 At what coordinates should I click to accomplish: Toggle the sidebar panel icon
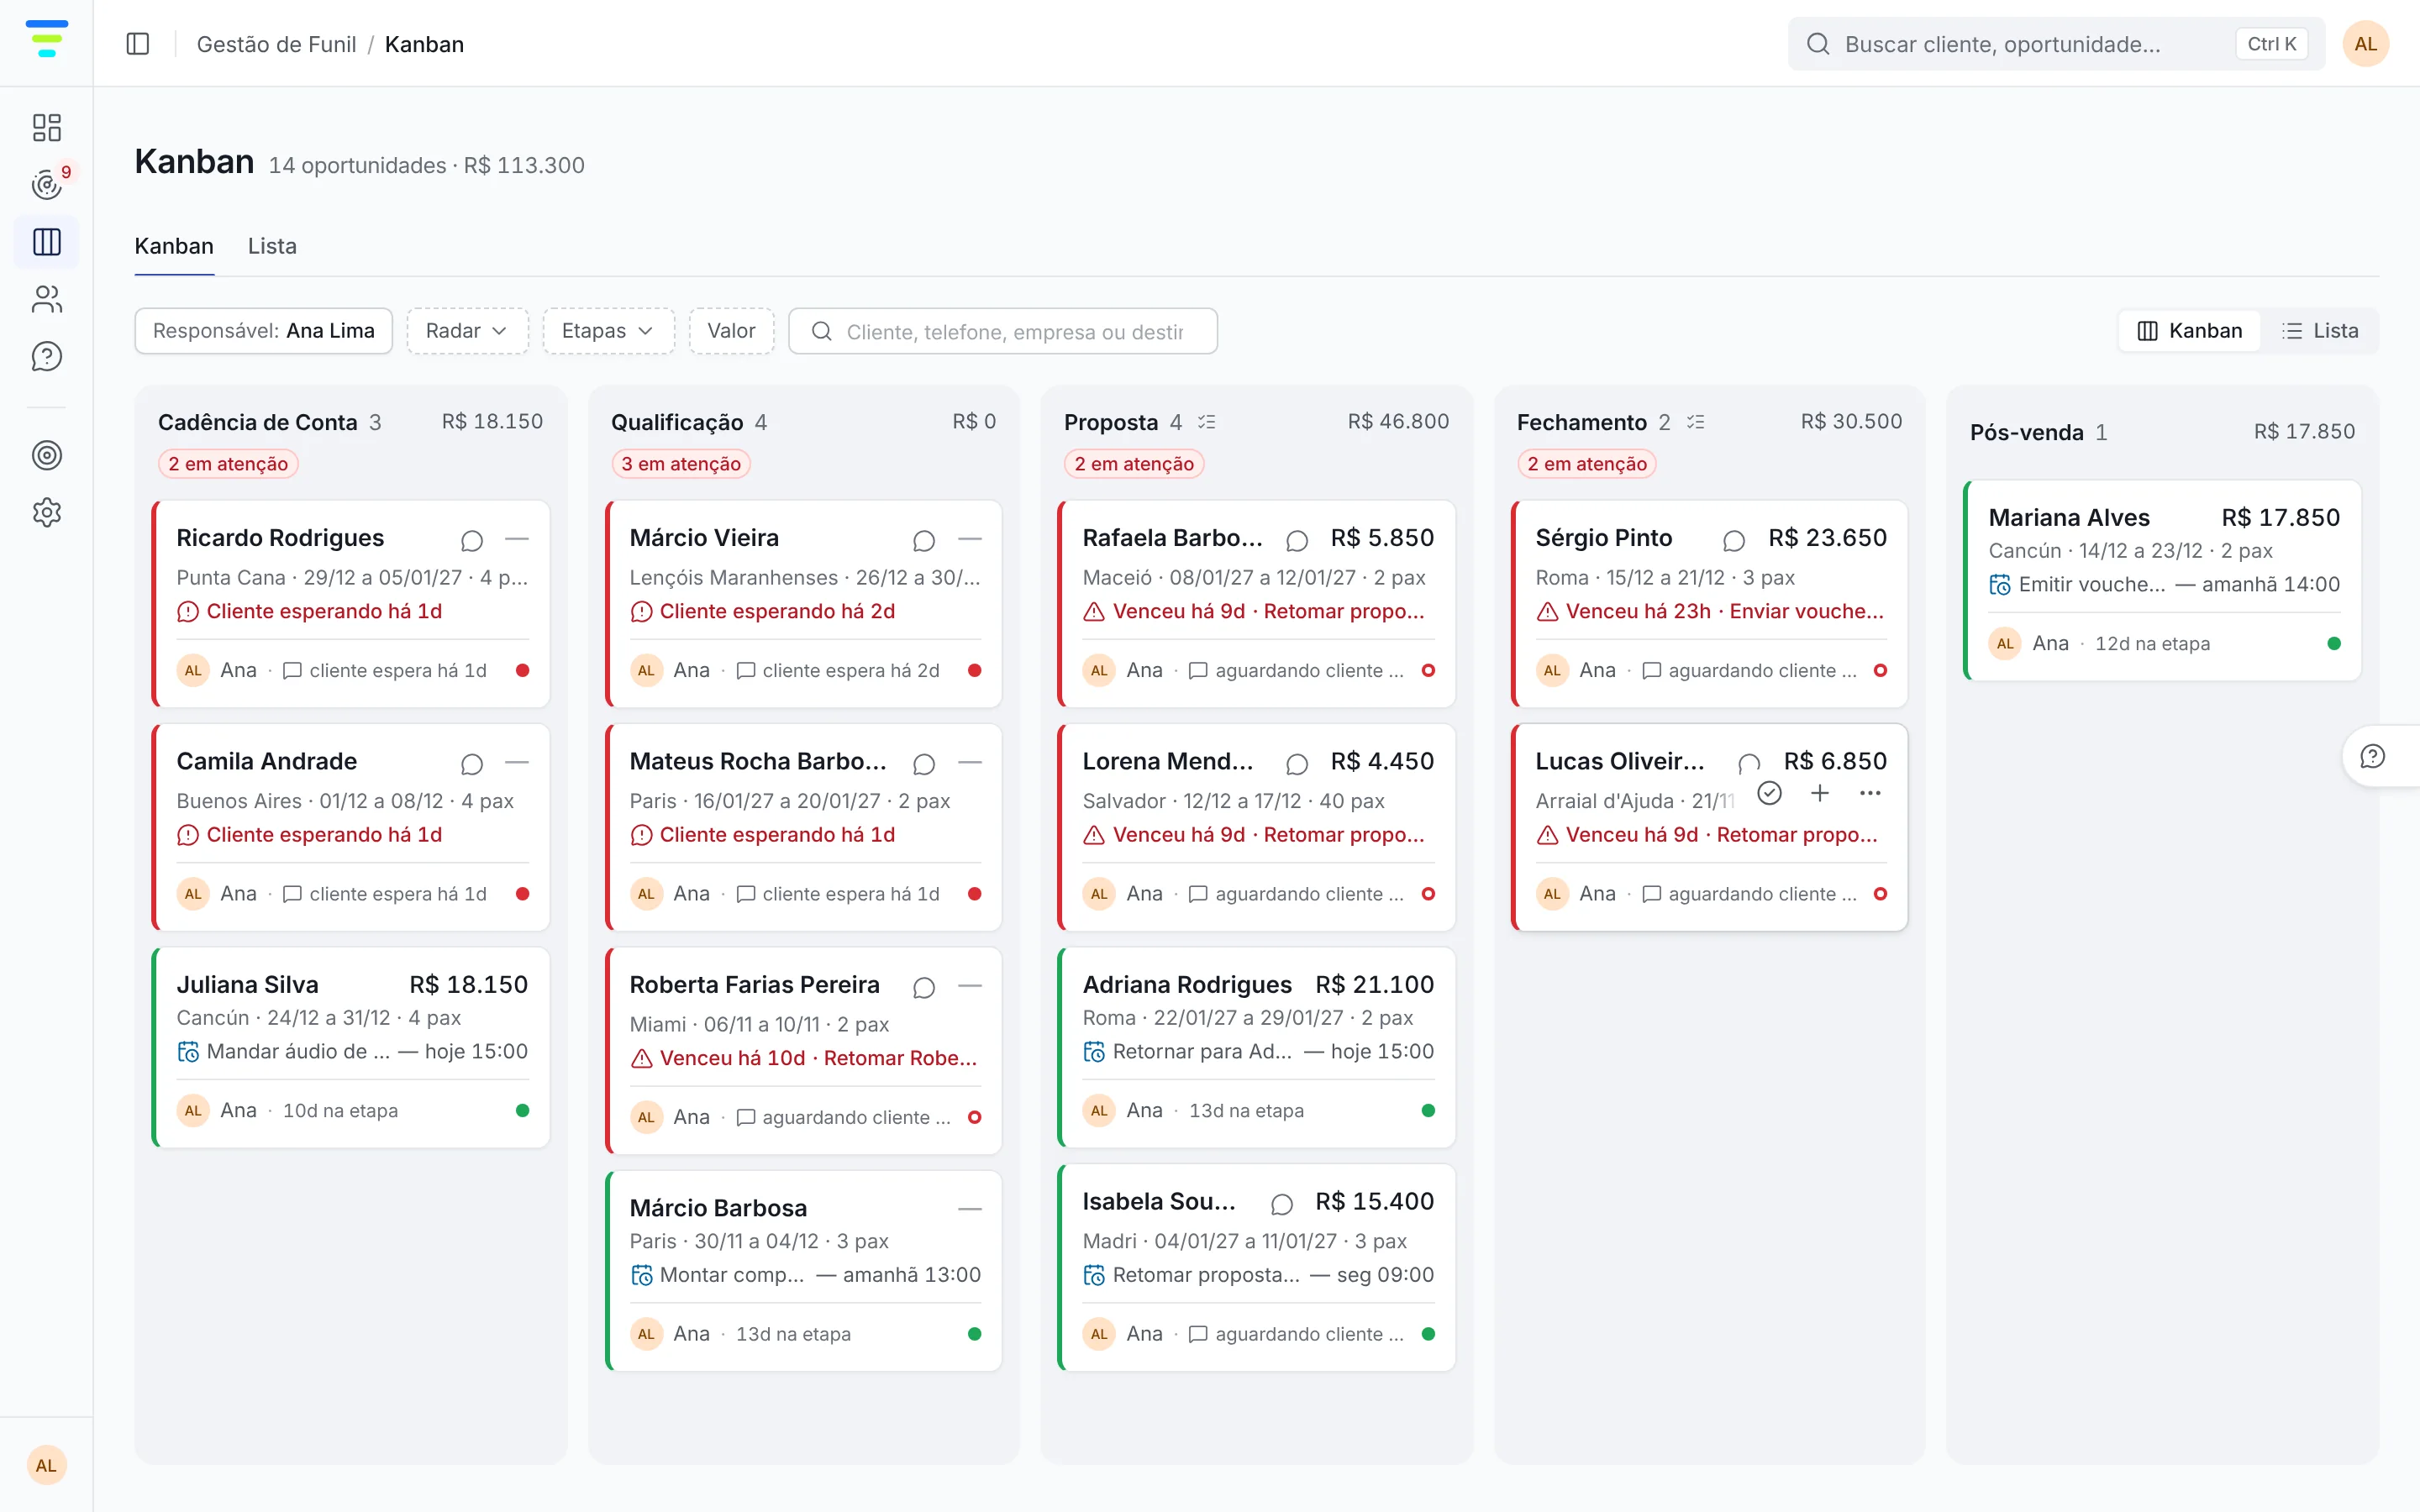[138, 44]
